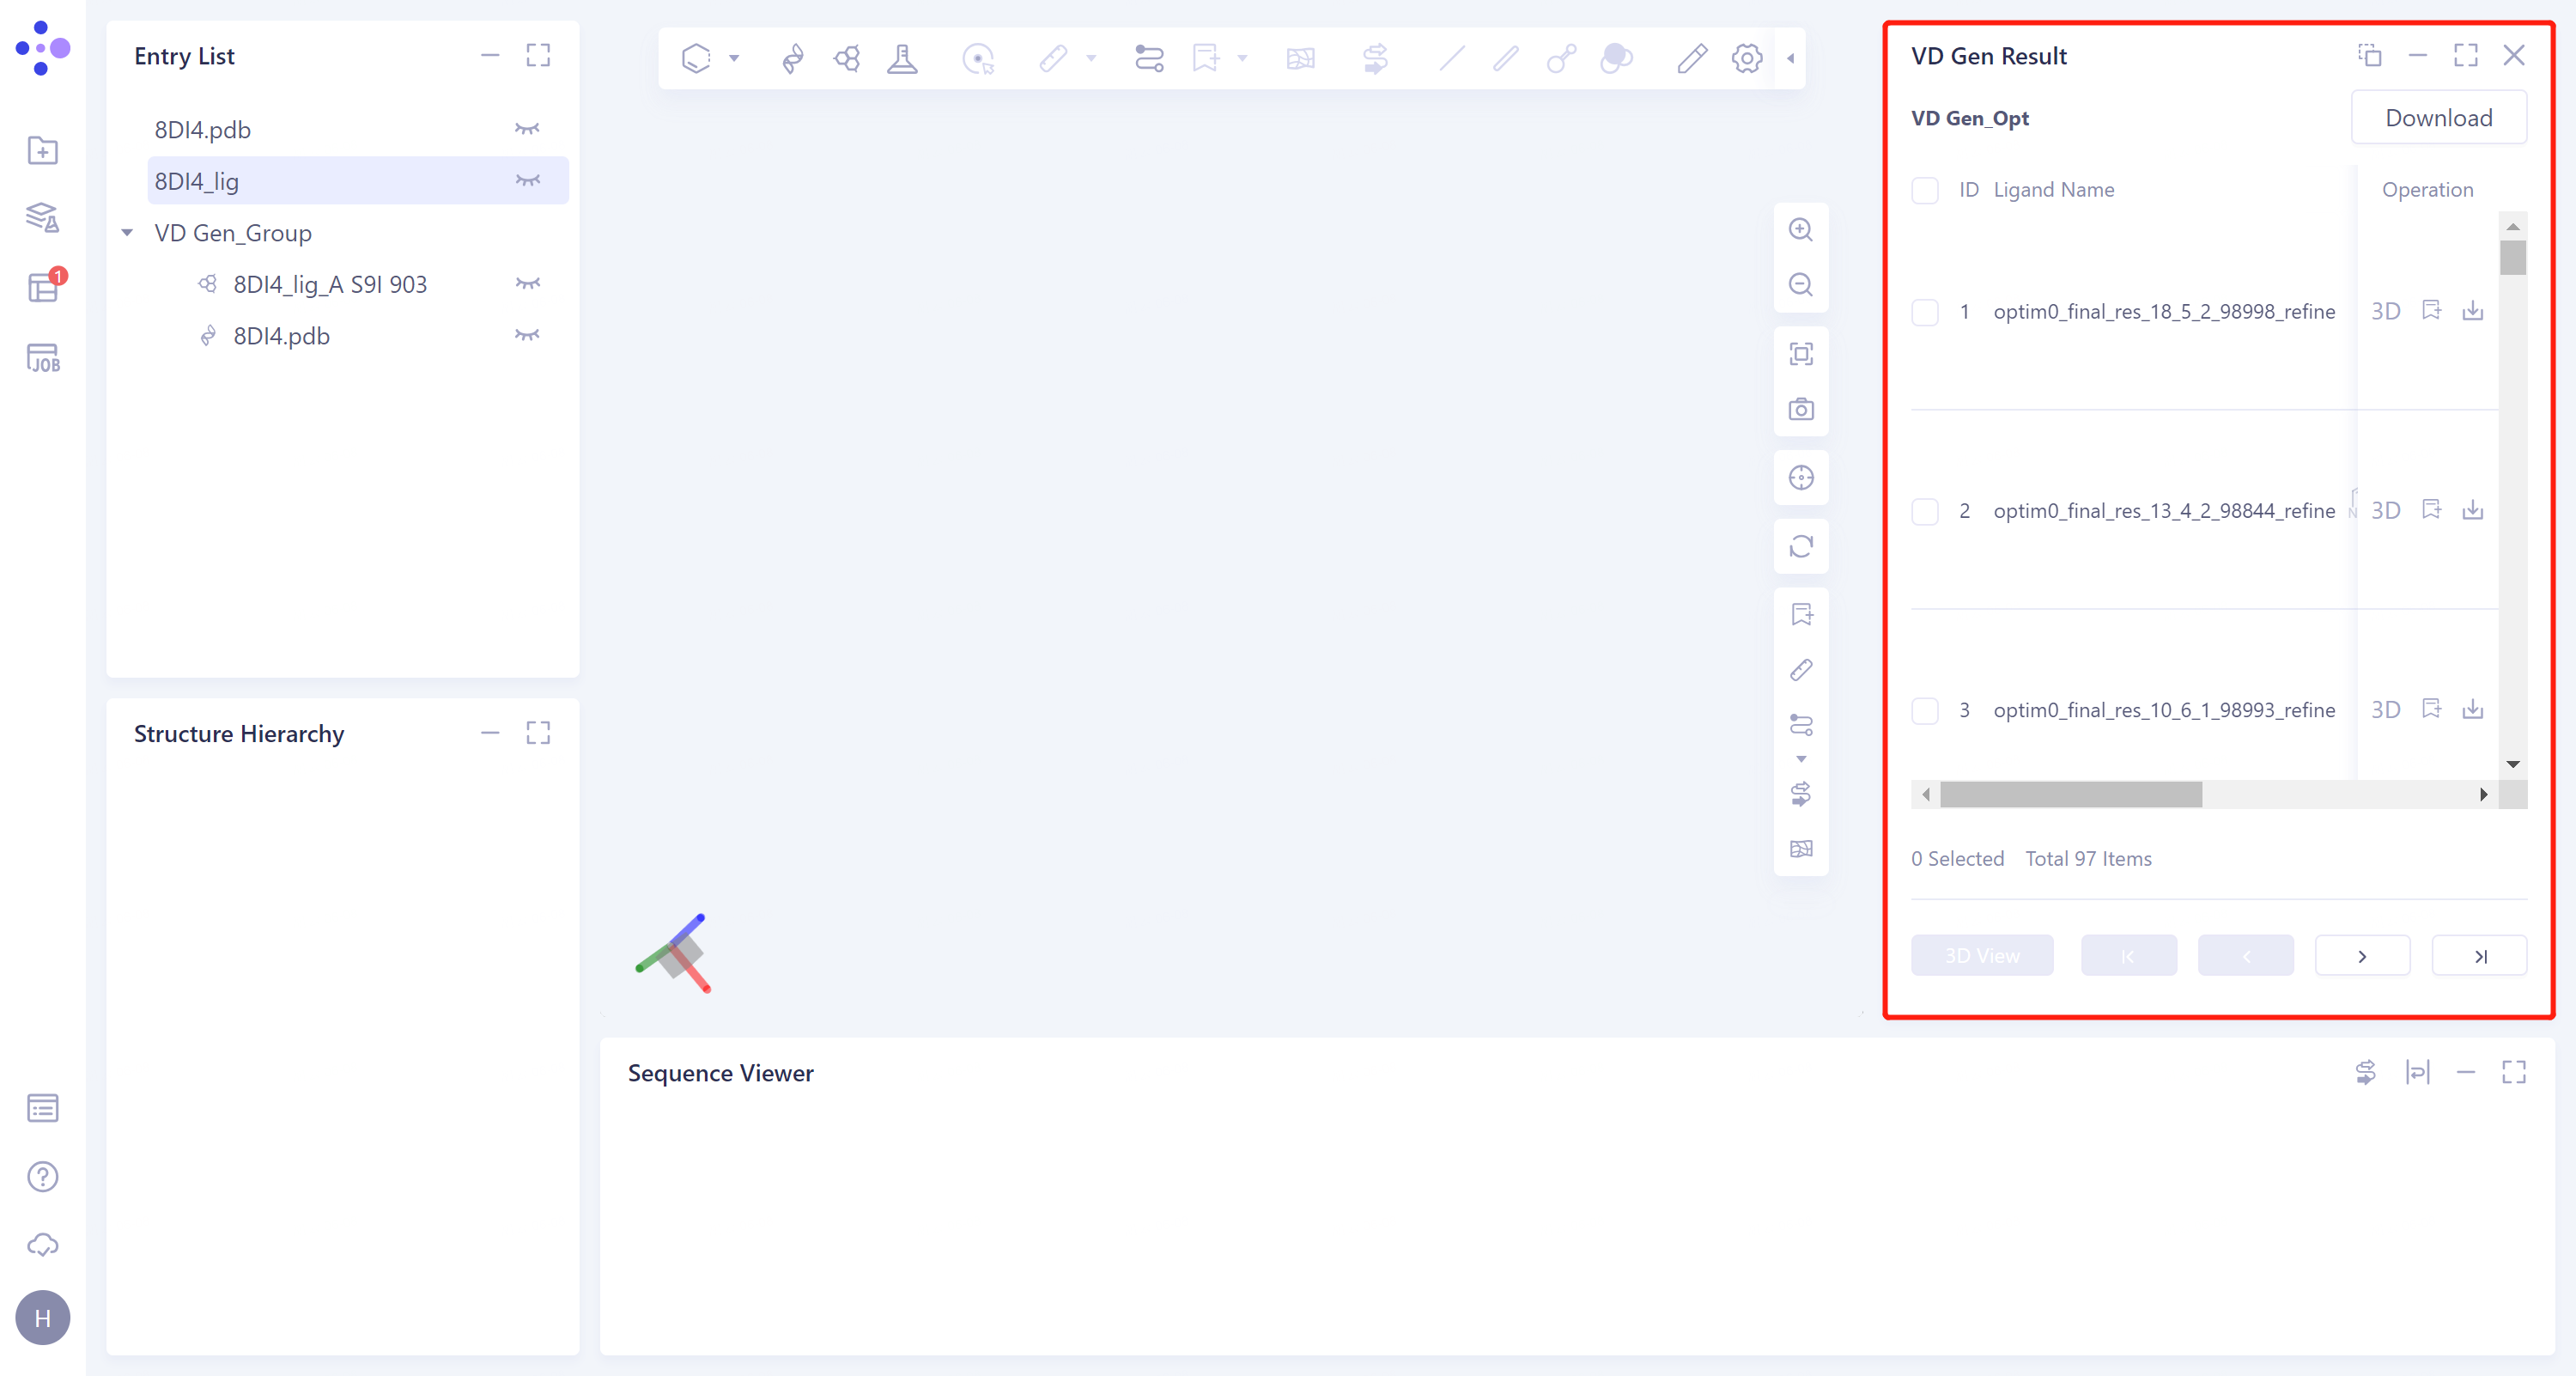Go to next results page
Viewport: 2576px width, 1376px height.
2361,956
